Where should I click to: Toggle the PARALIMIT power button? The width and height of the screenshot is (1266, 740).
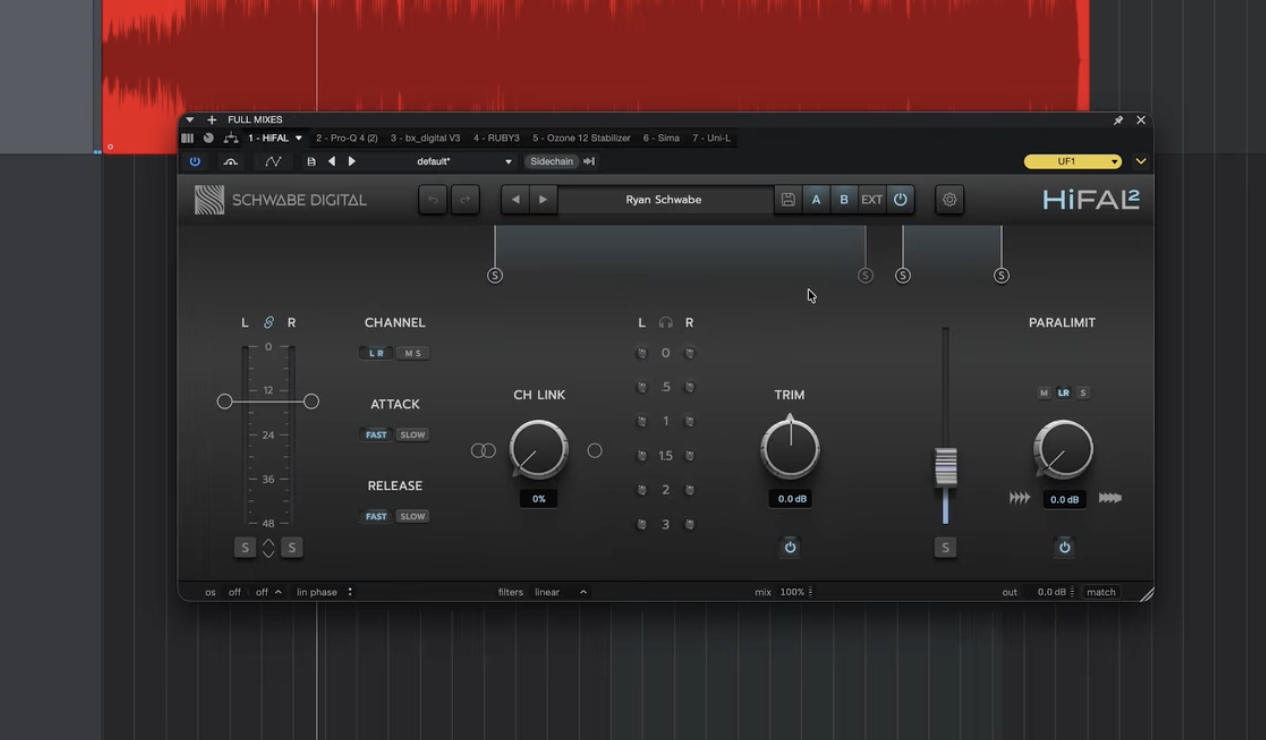click(1064, 547)
